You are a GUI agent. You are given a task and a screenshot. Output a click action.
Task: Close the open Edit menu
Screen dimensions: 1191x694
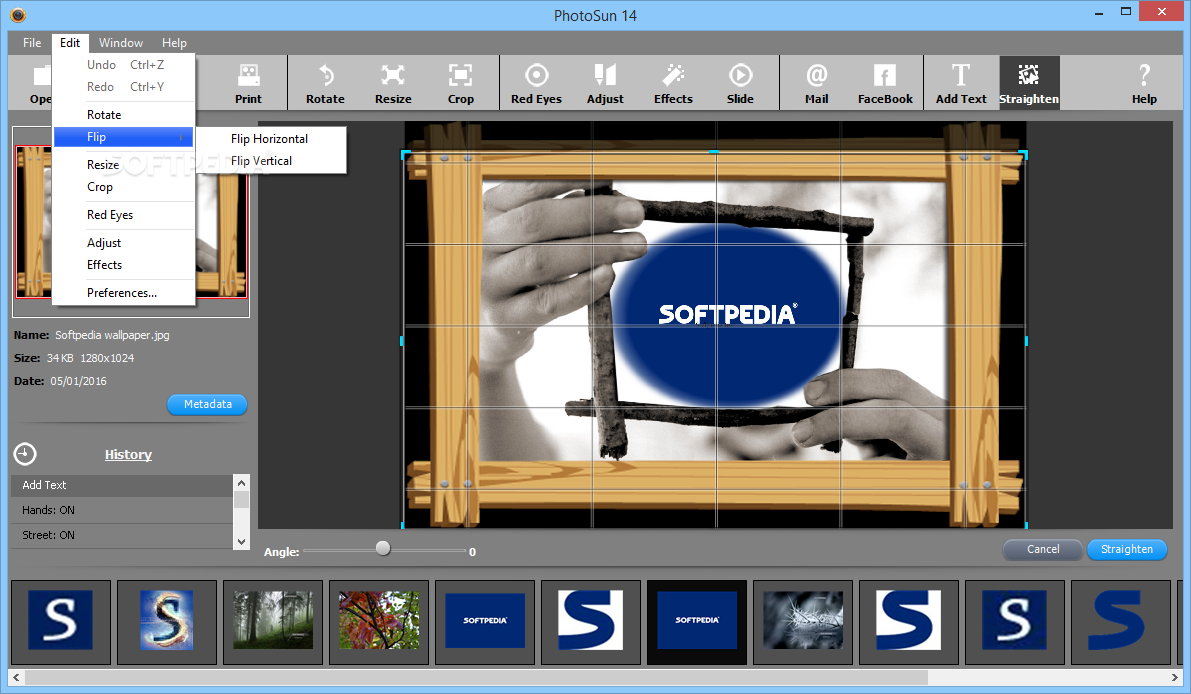pyautogui.click(x=70, y=43)
